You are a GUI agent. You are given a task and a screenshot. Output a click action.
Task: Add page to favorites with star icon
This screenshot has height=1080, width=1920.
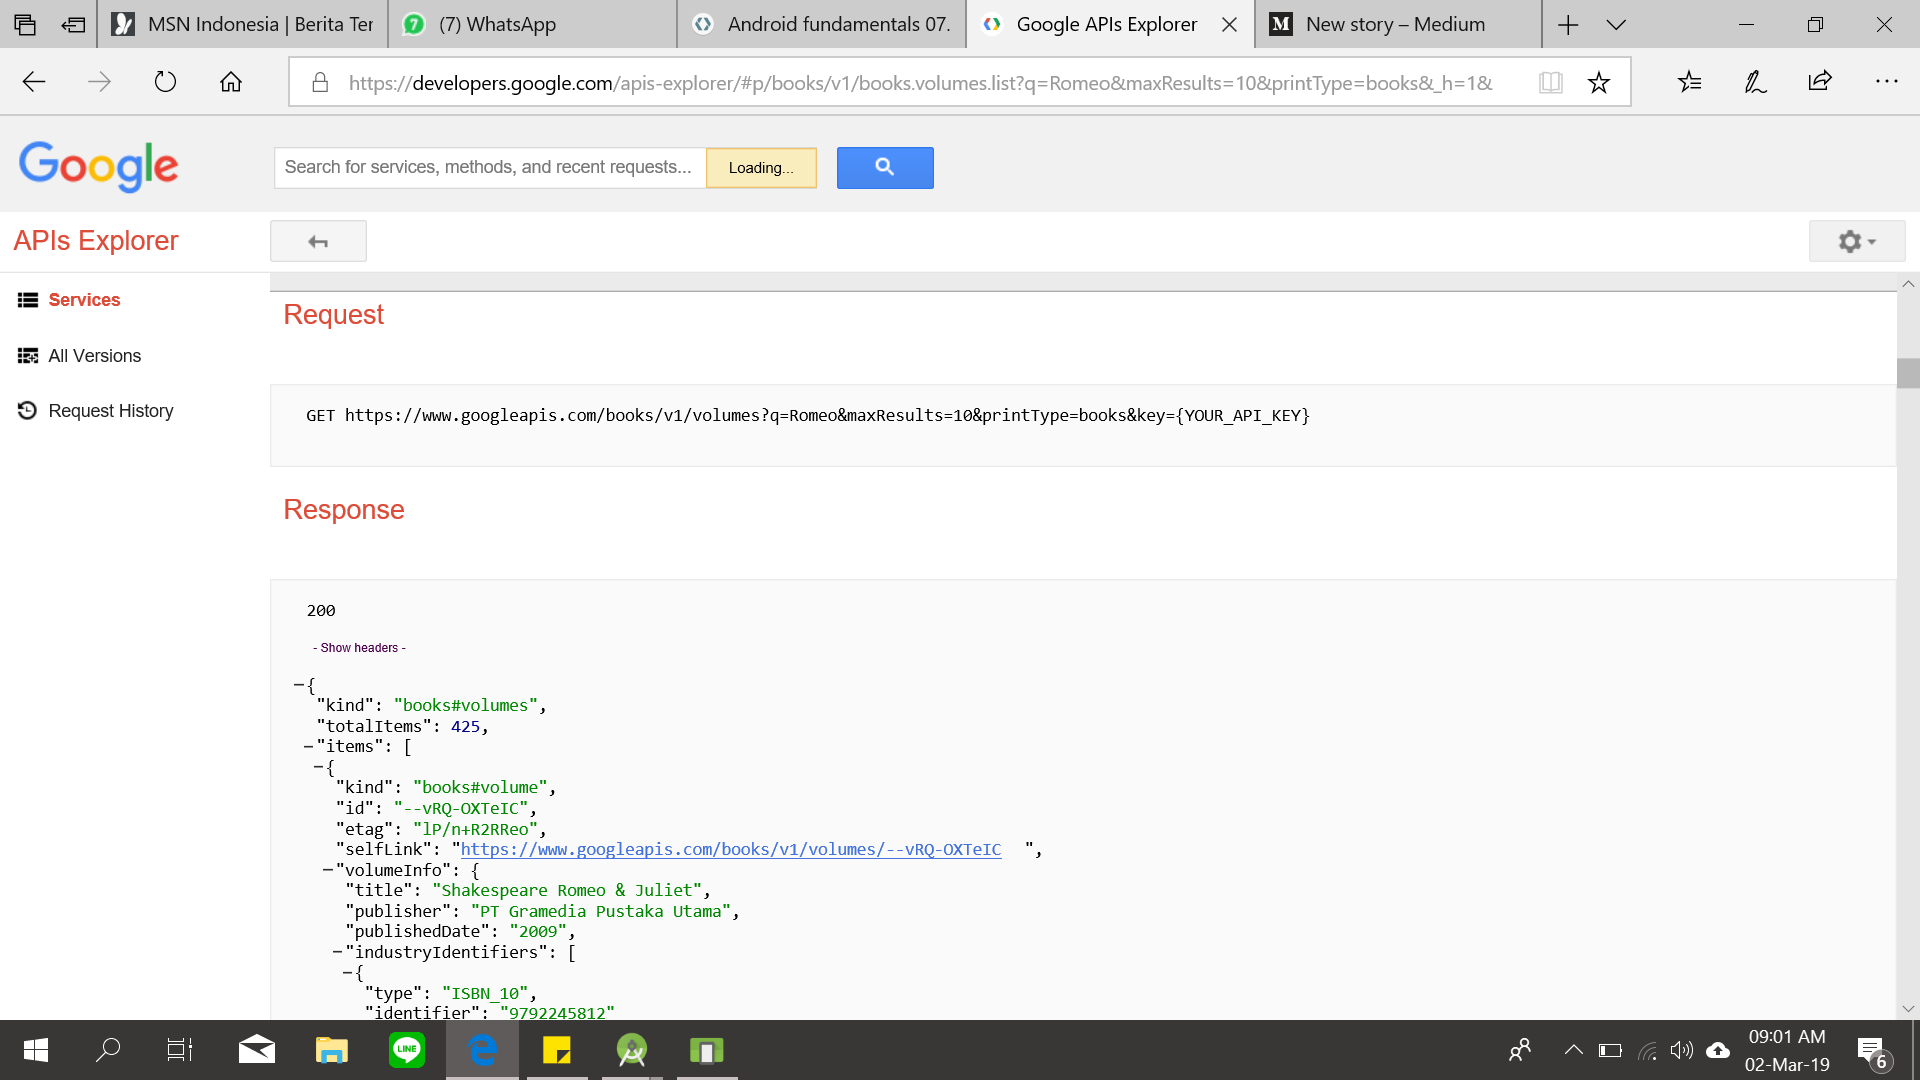pos(1598,82)
